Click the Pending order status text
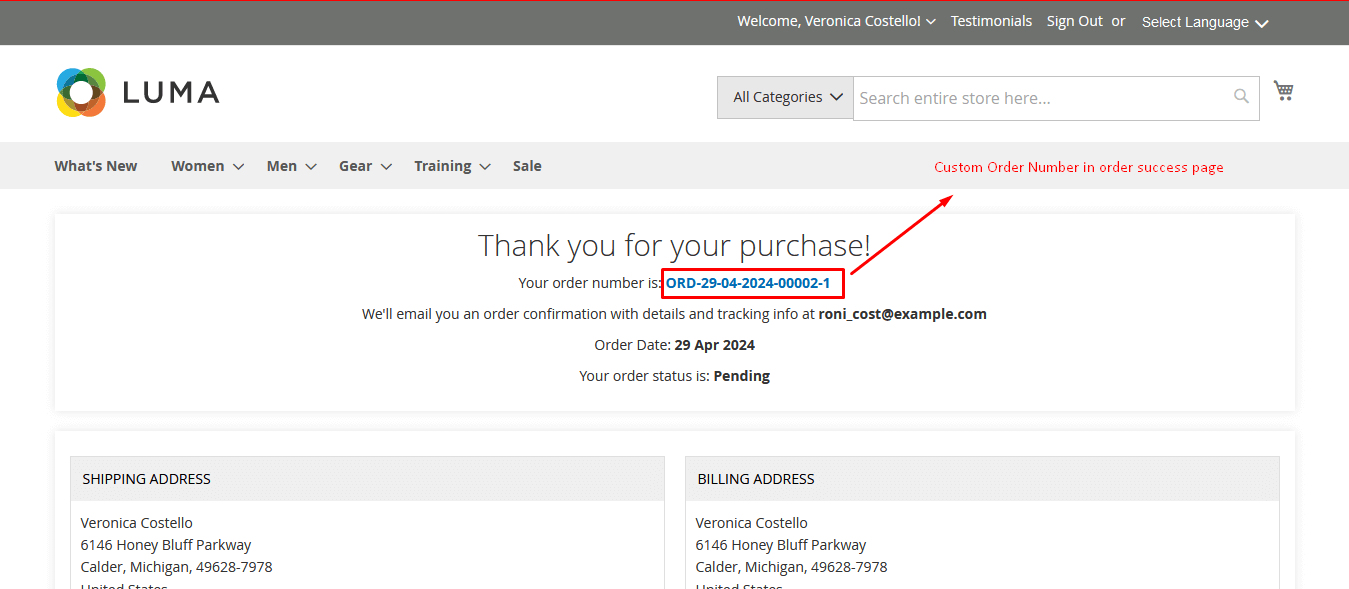This screenshot has width=1349, height=589. [x=741, y=376]
